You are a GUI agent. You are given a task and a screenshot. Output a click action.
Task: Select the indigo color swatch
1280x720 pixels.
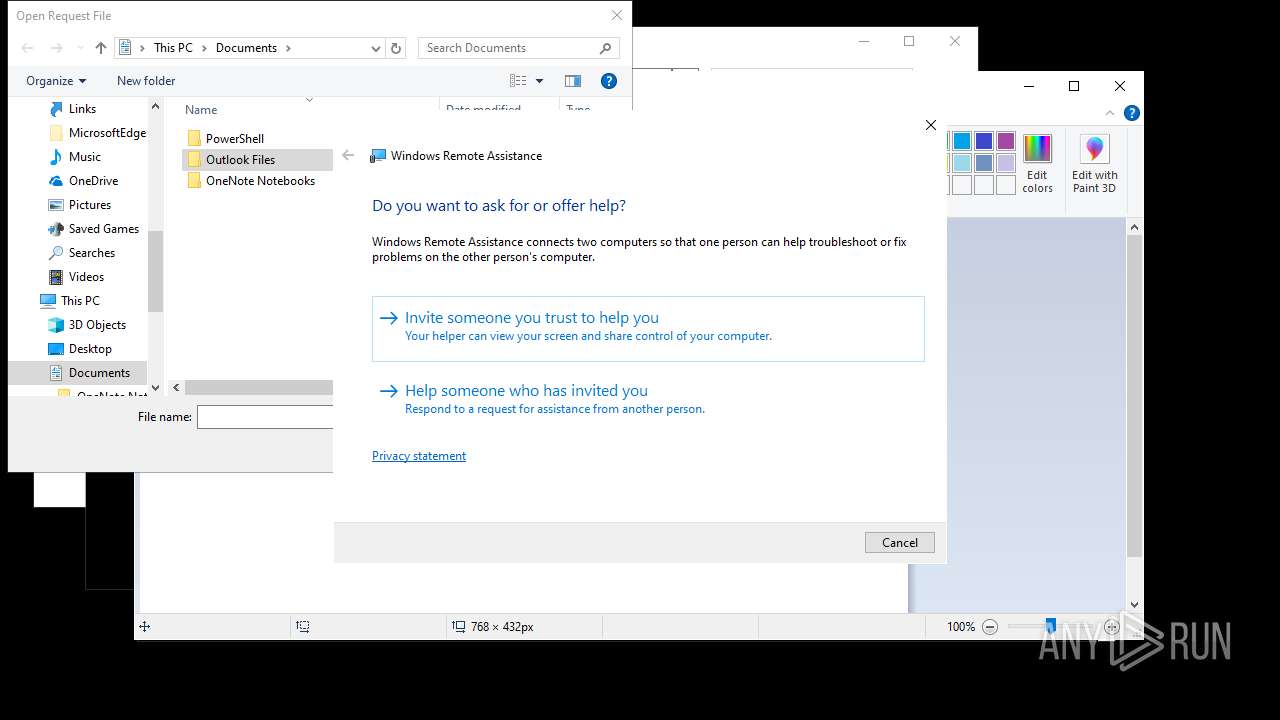tap(984, 141)
